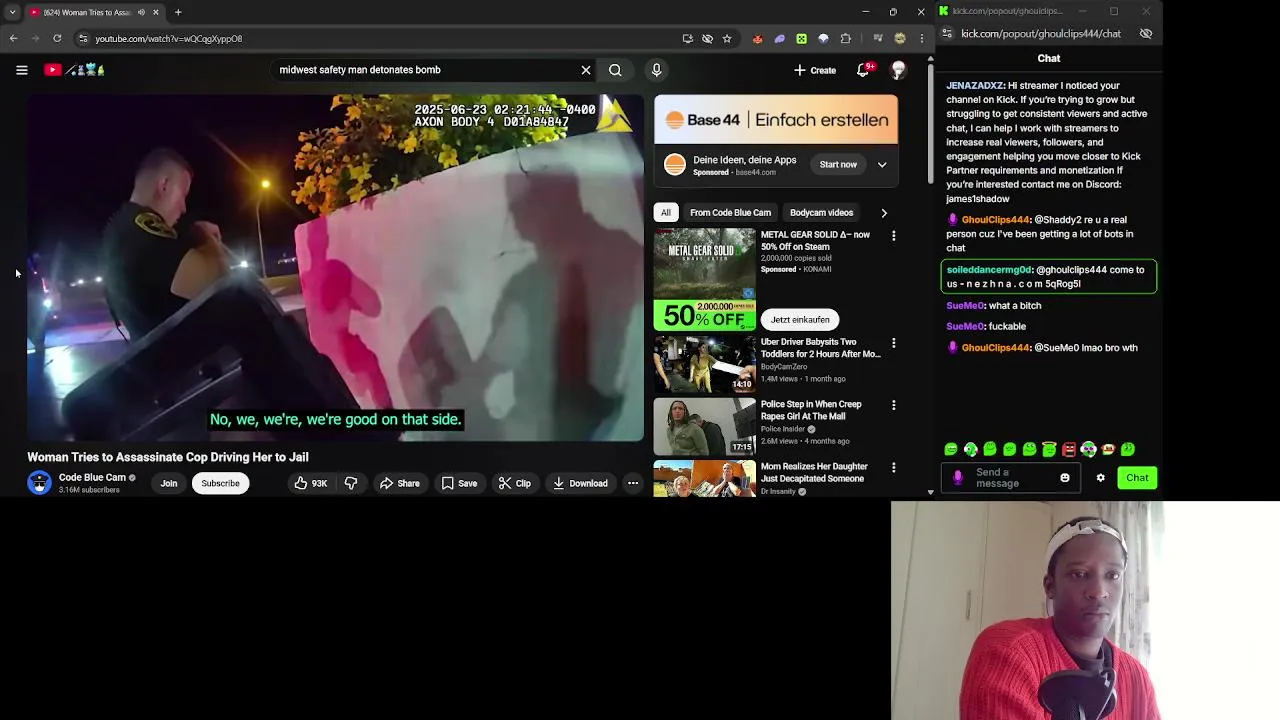Screen dimensions: 1280x720
Task: Show more filter chips with arrow
Action: [884, 212]
